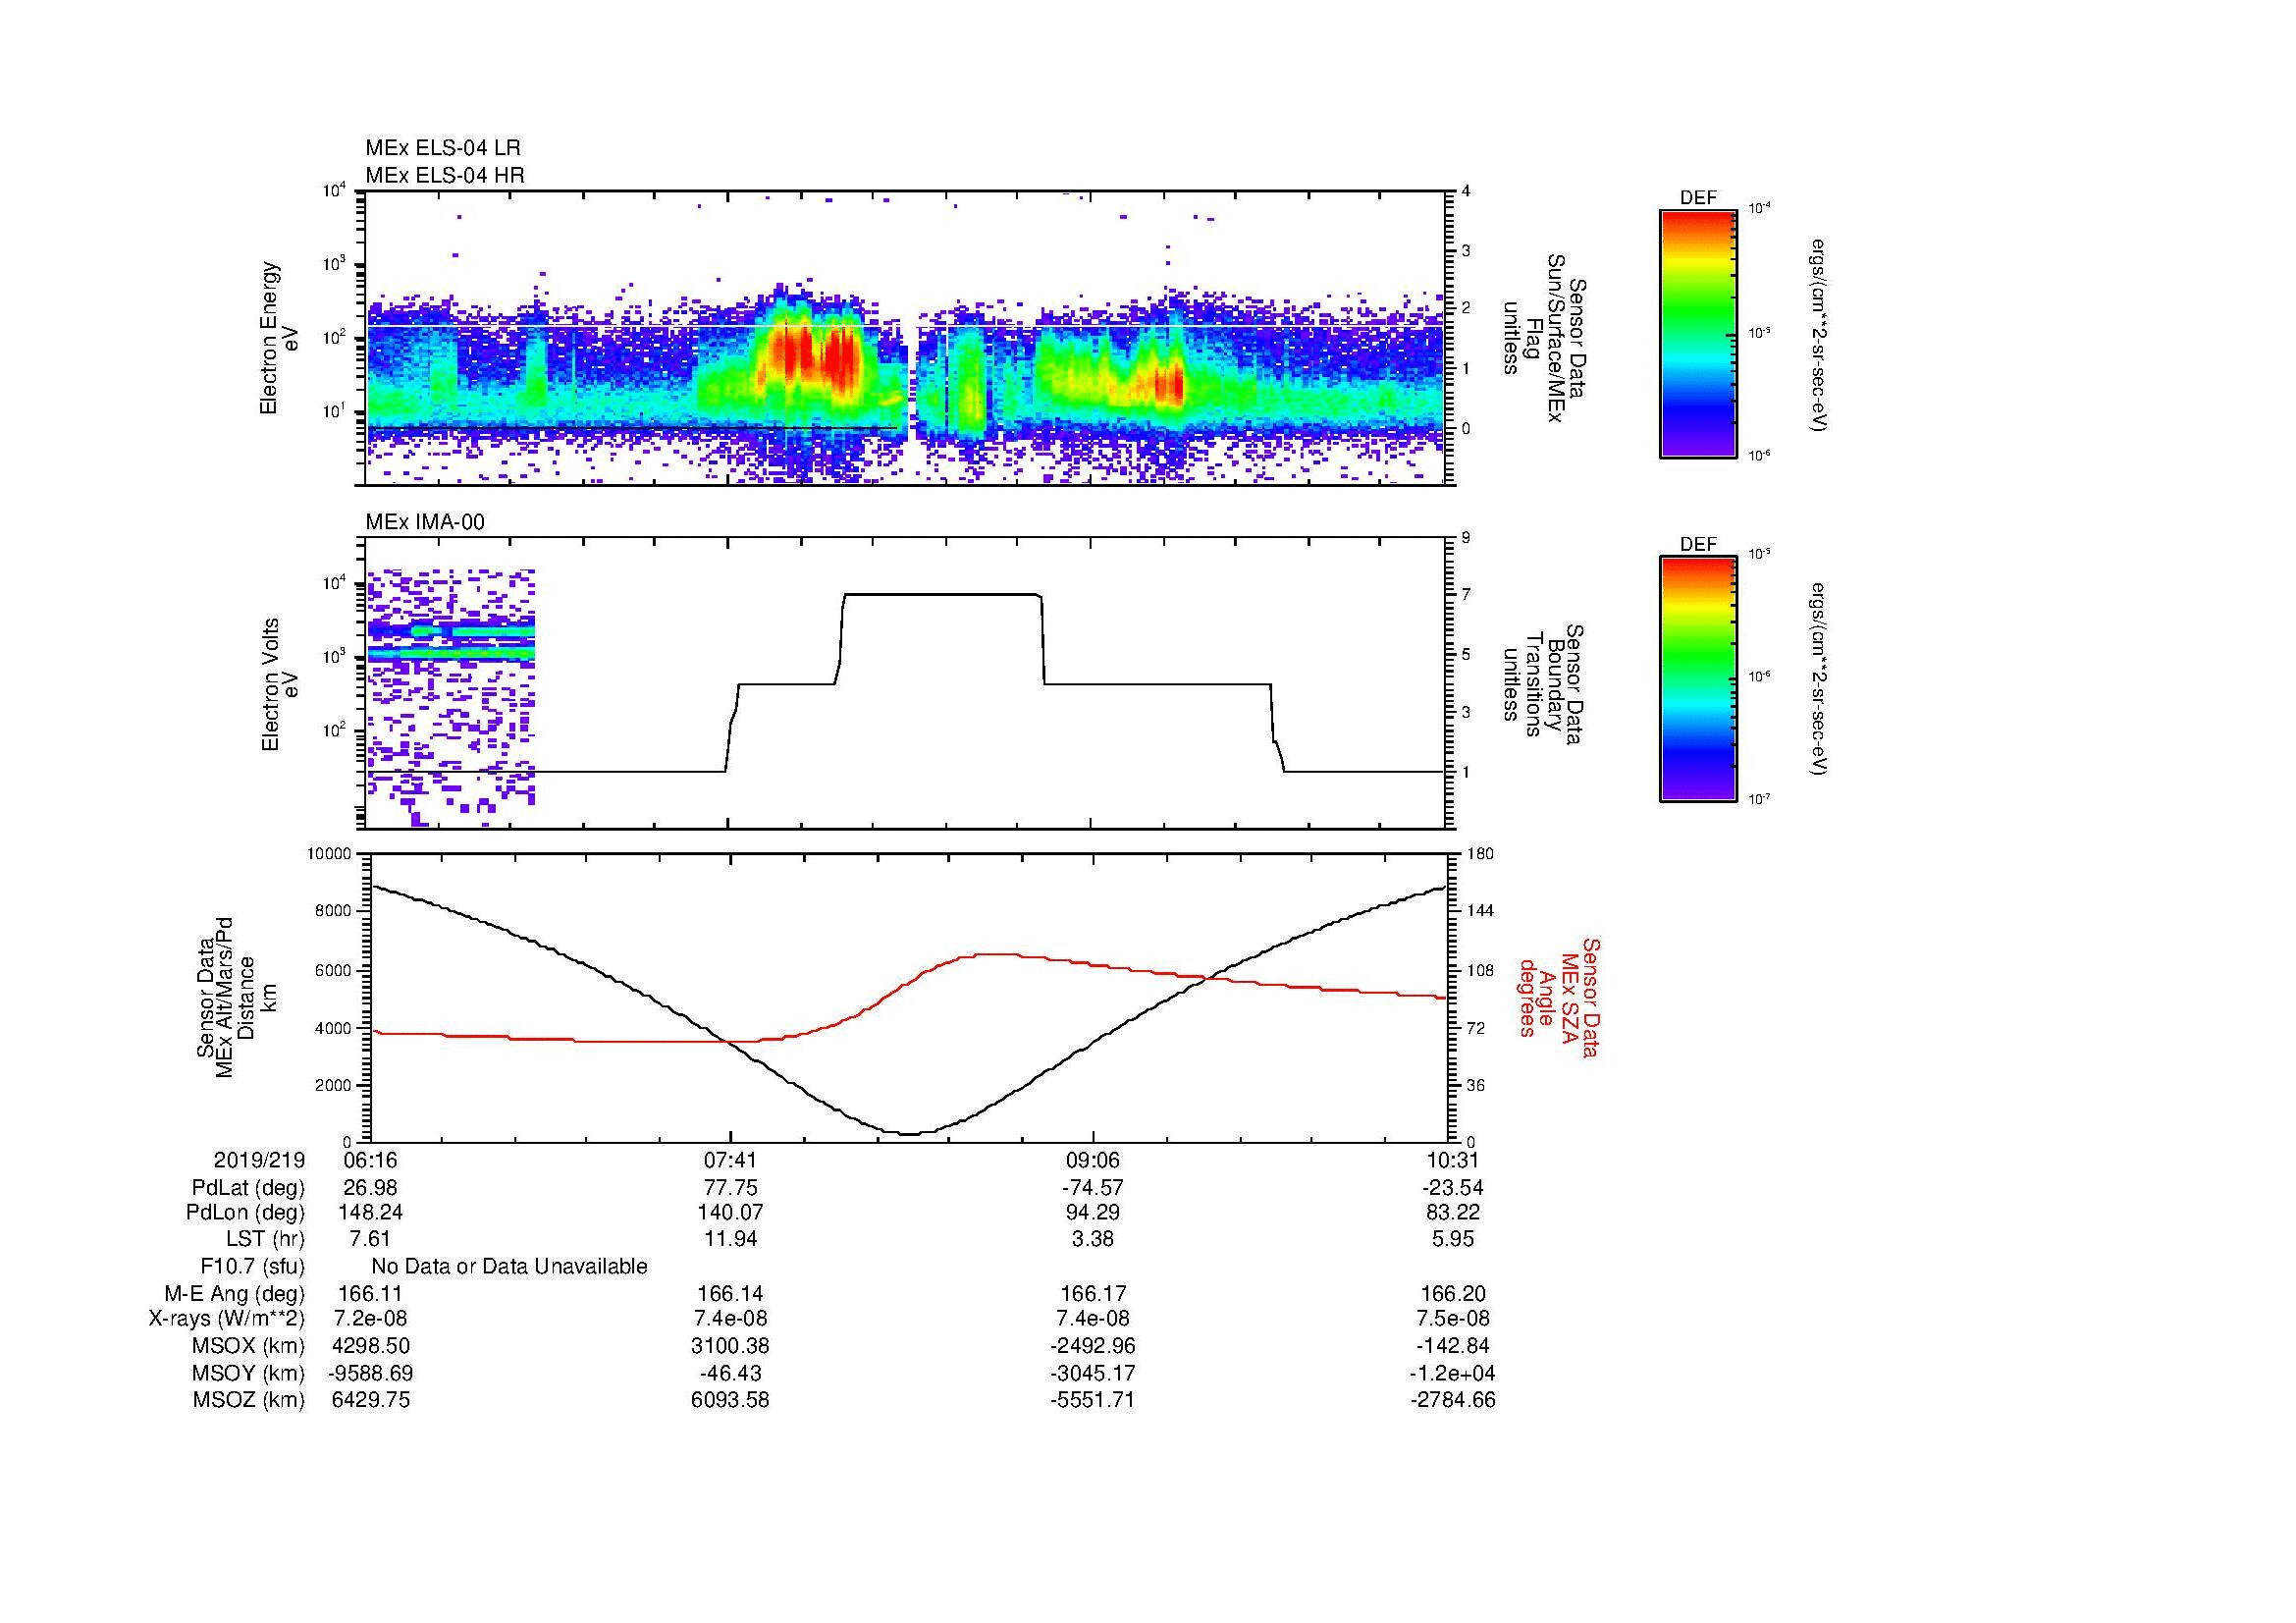Click the lower DEF color bar for IMA

point(1698,679)
